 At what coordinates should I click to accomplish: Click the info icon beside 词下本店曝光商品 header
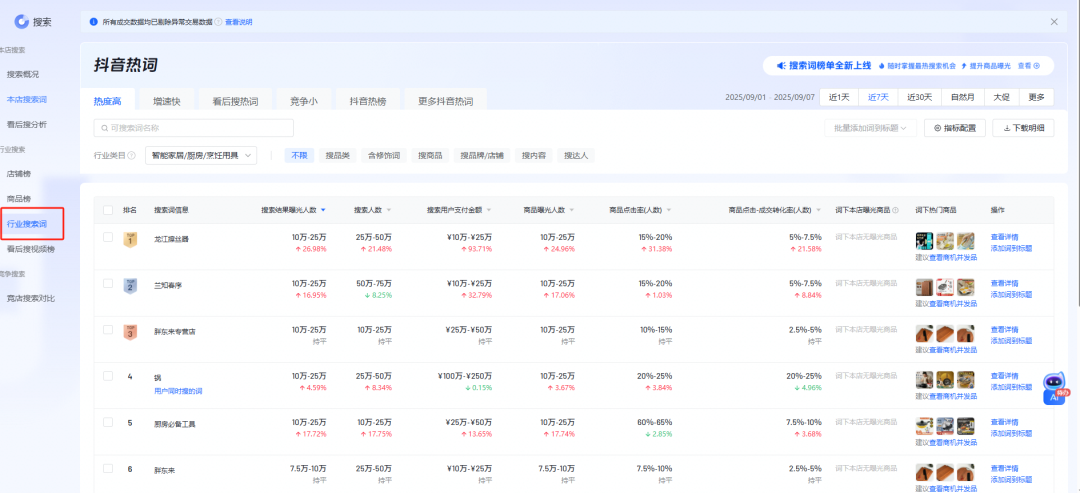click(895, 210)
